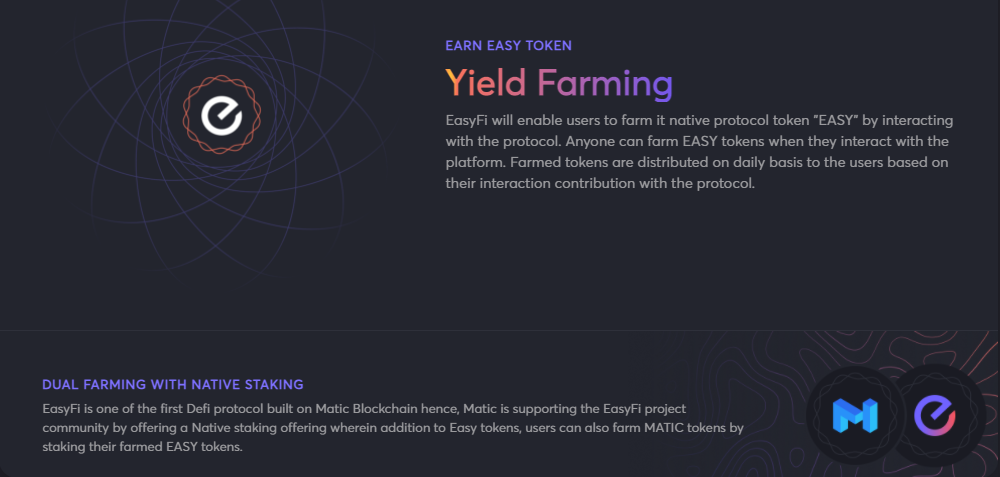Click the purple EASY token icon
This screenshot has height=477, width=1000.
tap(934, 415)
